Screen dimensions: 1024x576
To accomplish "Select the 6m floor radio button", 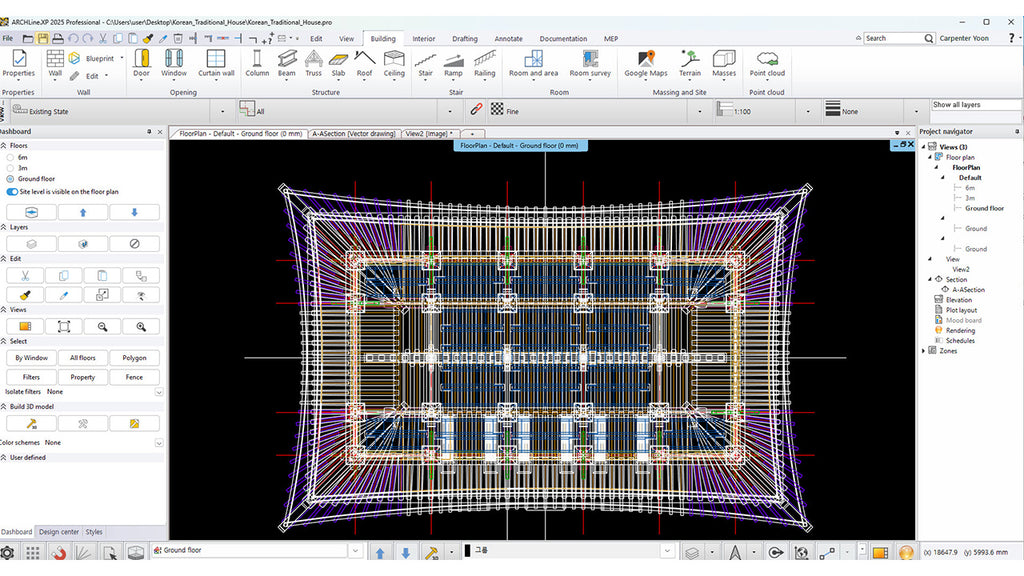I will tap(10, 157).
